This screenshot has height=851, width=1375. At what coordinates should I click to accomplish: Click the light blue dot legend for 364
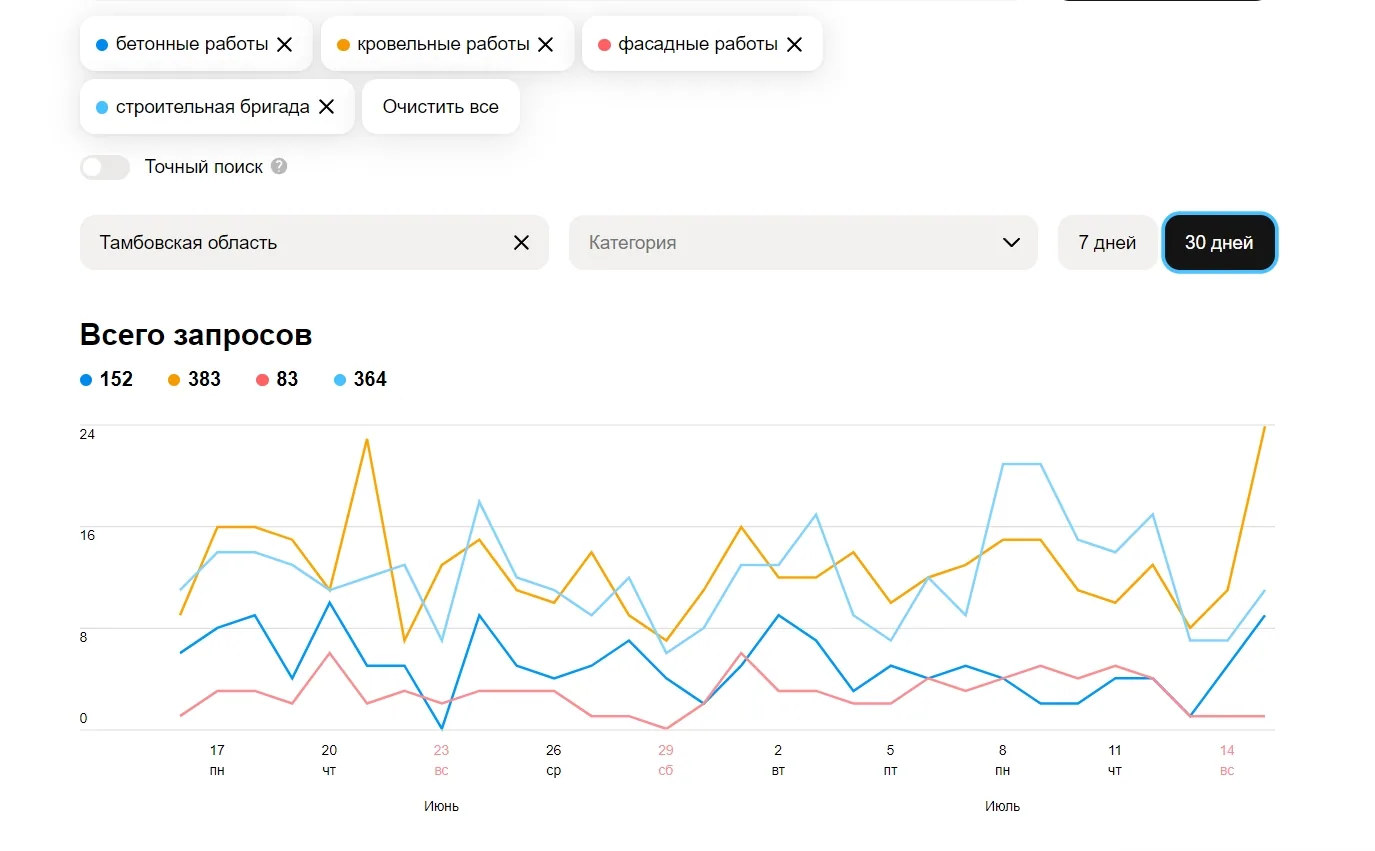click(340, 380)
